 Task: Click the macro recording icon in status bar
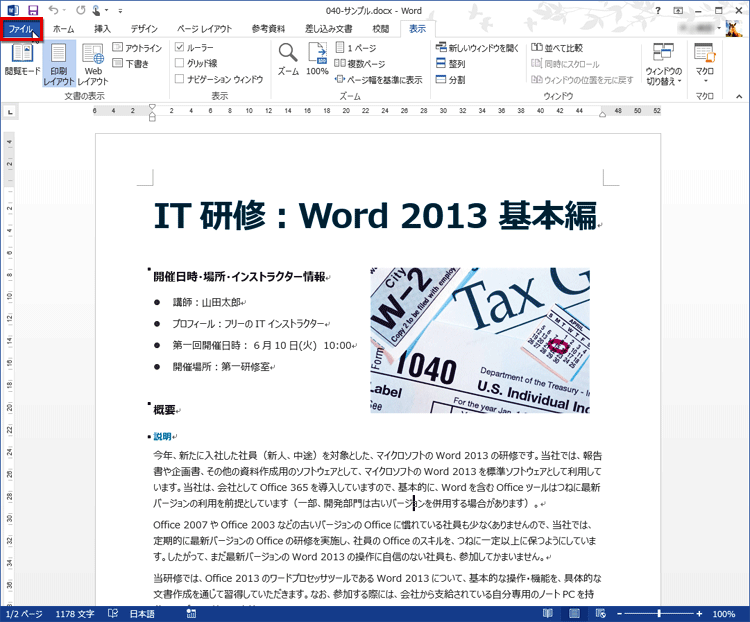point(191,614)
